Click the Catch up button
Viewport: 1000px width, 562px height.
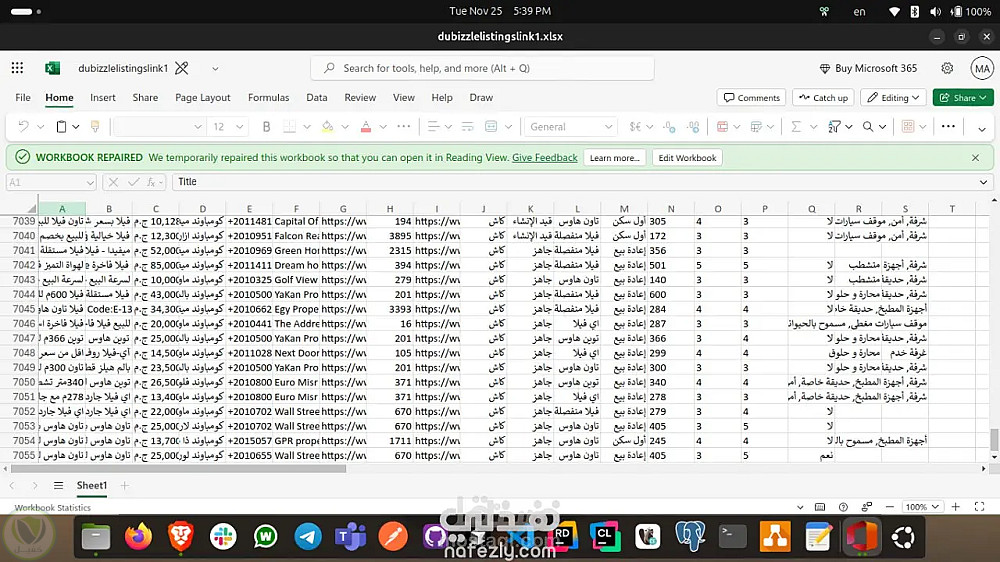point(823,98)
